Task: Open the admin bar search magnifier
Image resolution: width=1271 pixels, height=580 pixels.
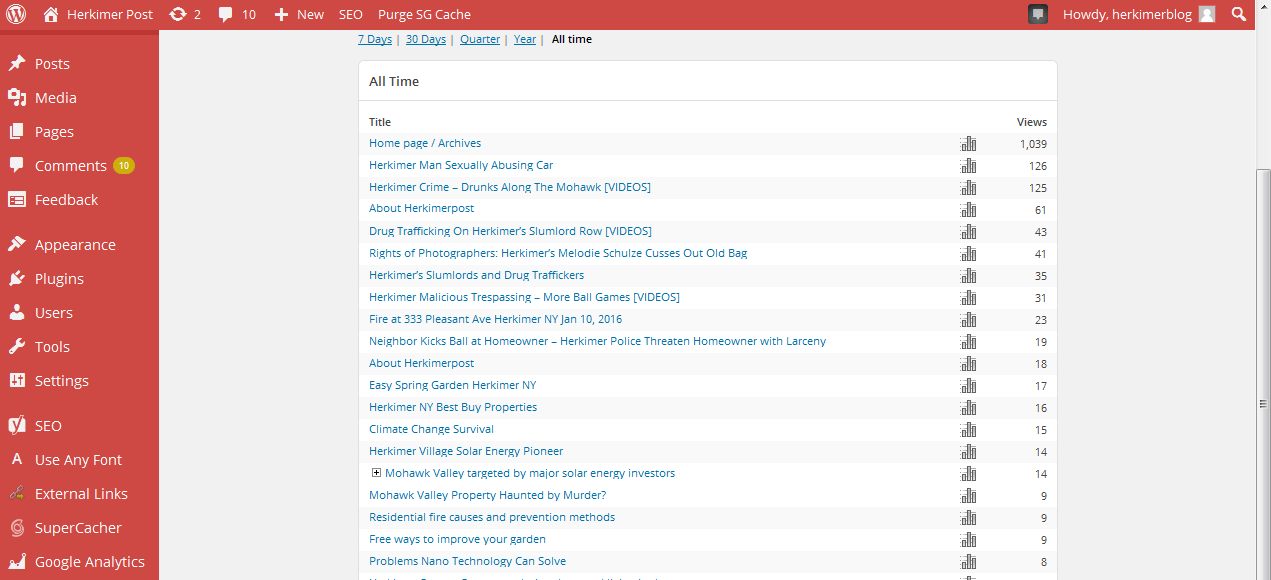Action: coord(1239,14)
